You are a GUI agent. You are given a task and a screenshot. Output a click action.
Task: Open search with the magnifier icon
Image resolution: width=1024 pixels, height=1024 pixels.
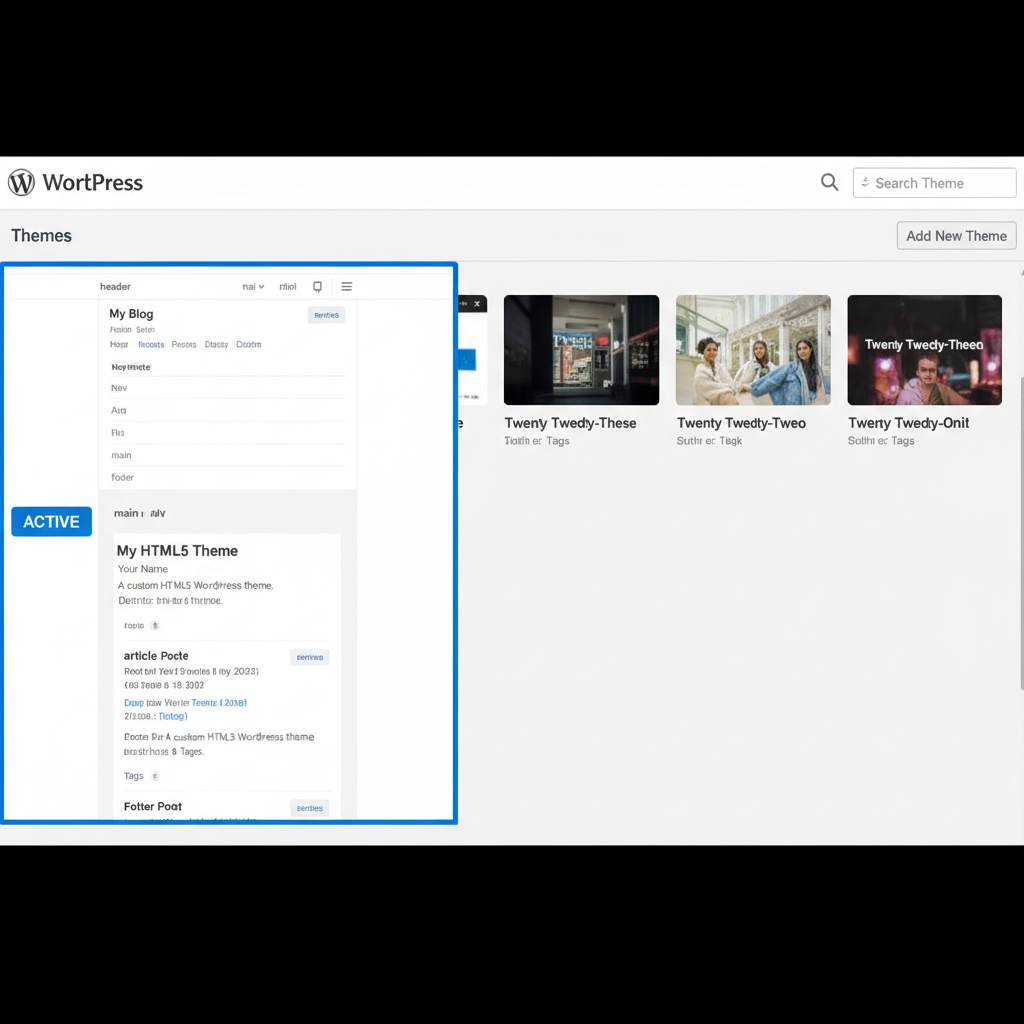coord(829,182)
